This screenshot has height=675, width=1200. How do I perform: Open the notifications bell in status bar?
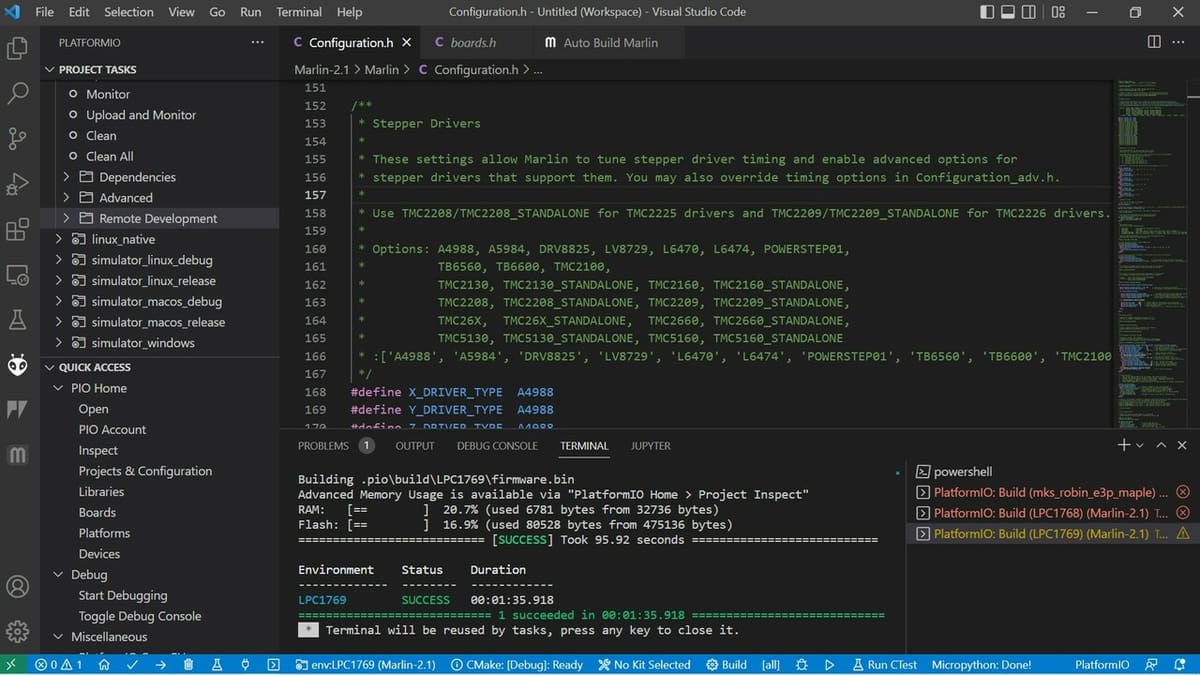1181,664
